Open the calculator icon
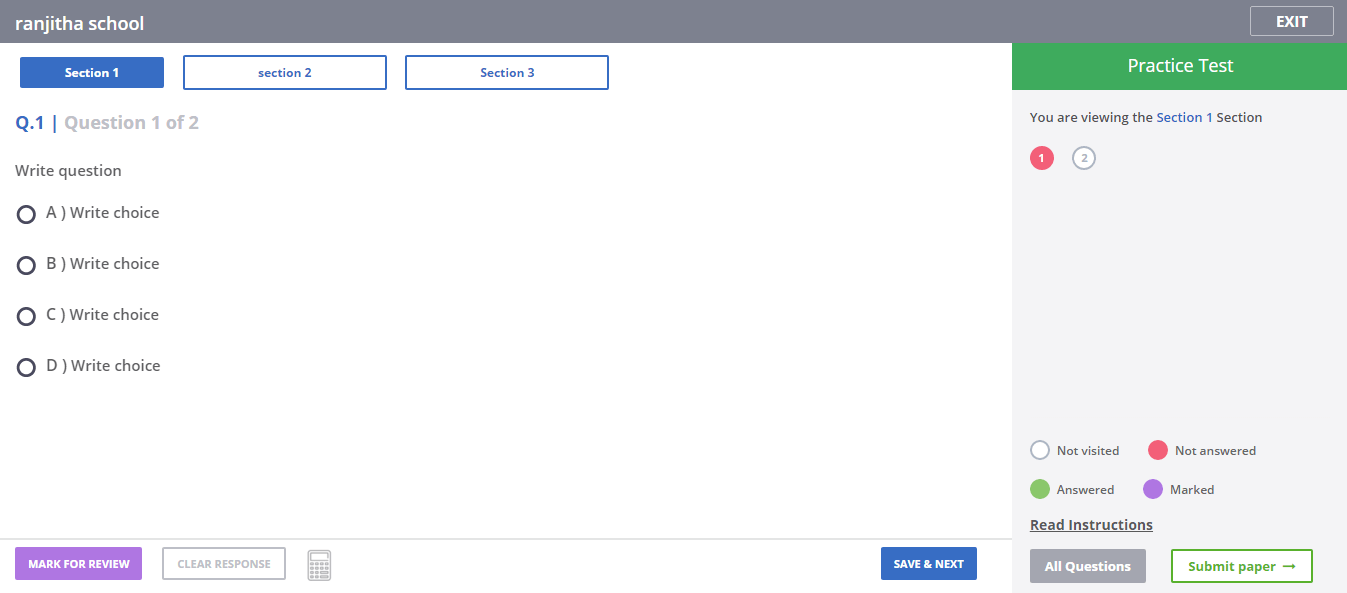 pos(319,565)
